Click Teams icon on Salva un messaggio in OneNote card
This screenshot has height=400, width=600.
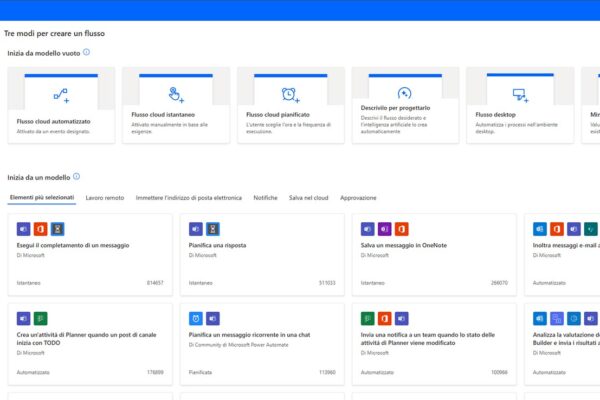tap(367, 229)
